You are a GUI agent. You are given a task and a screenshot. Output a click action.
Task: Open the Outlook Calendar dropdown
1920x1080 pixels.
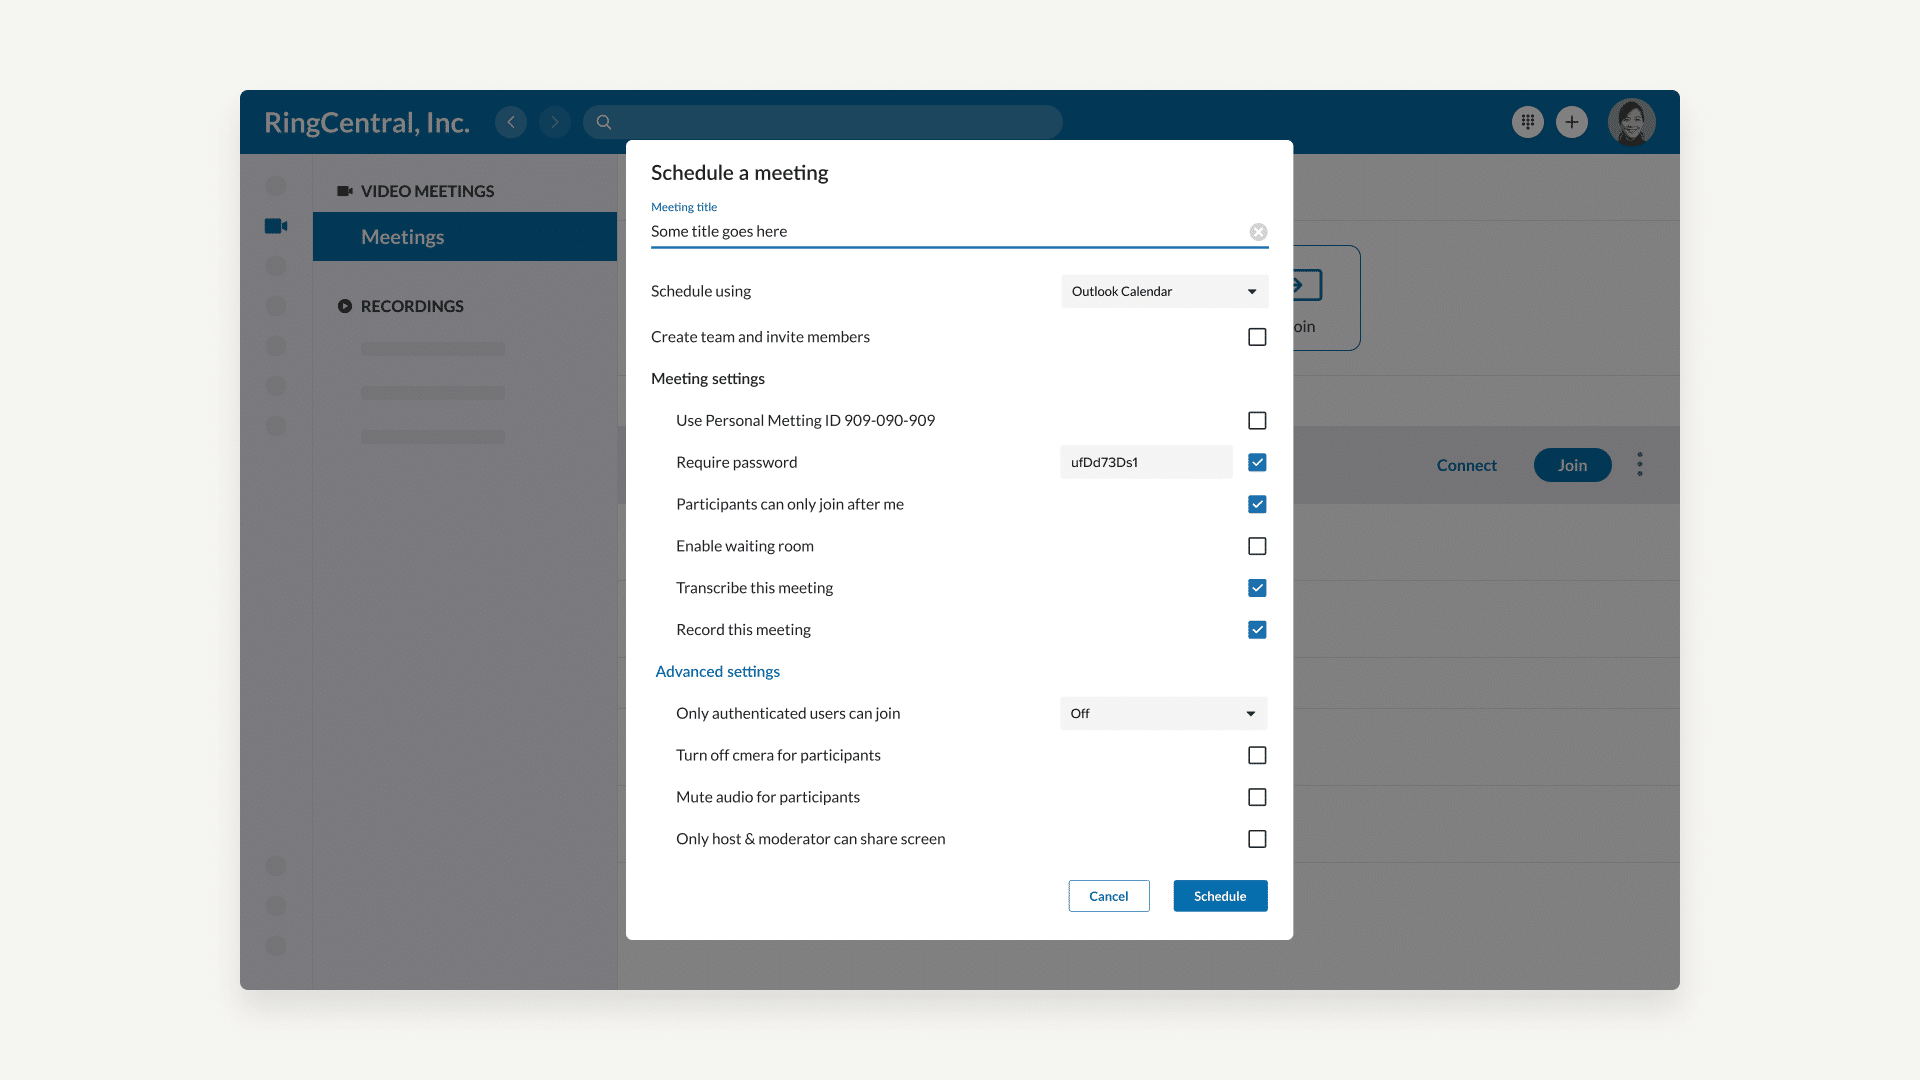pyautogui.click(x=1164, y=291)
